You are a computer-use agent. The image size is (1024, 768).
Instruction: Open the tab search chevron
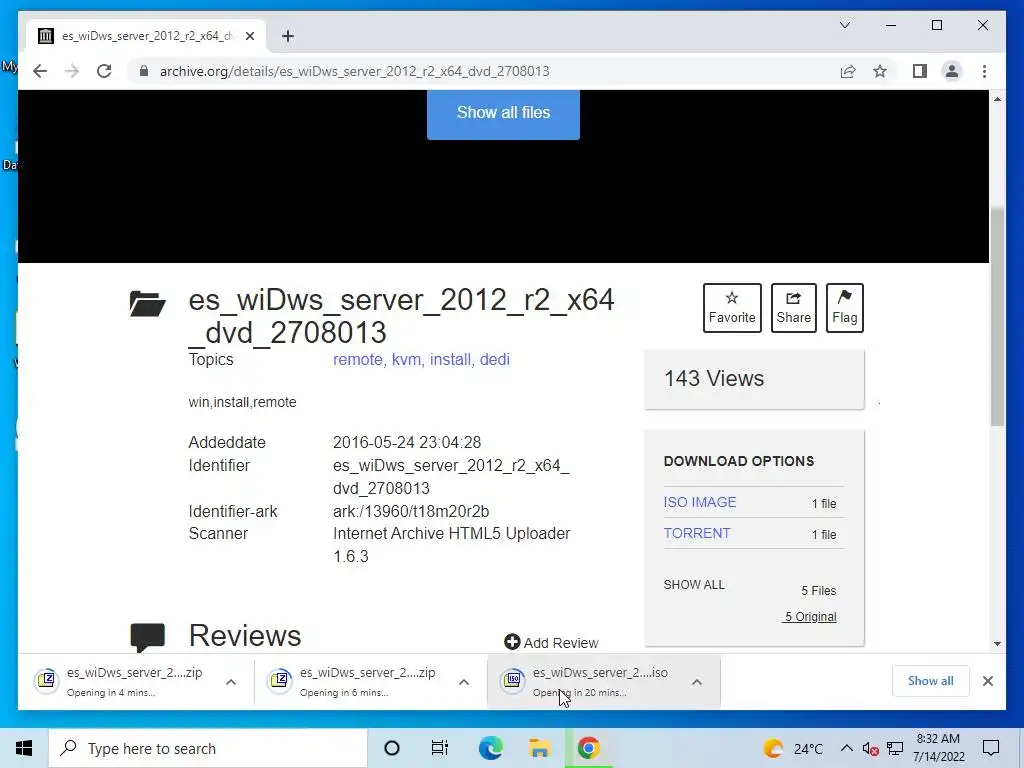[844, 25]
